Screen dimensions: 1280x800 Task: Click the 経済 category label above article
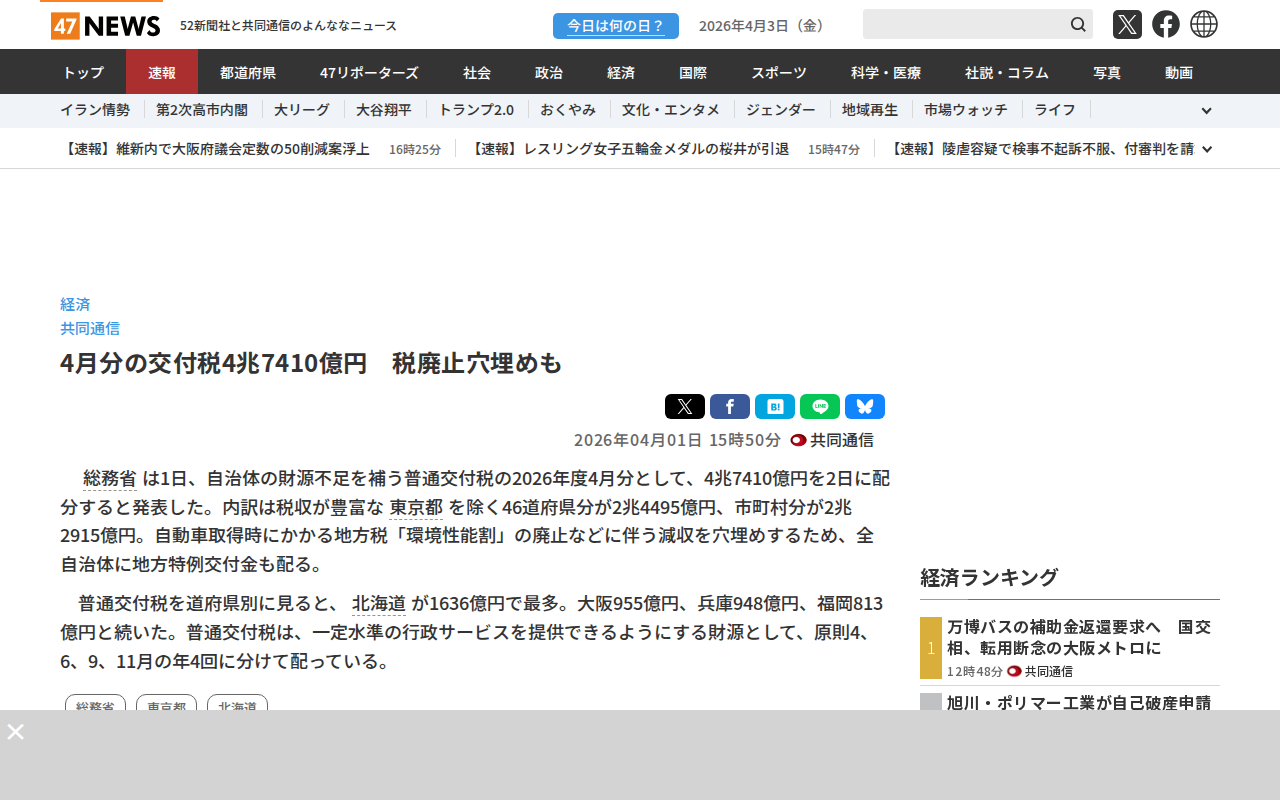tap(75, 304)
